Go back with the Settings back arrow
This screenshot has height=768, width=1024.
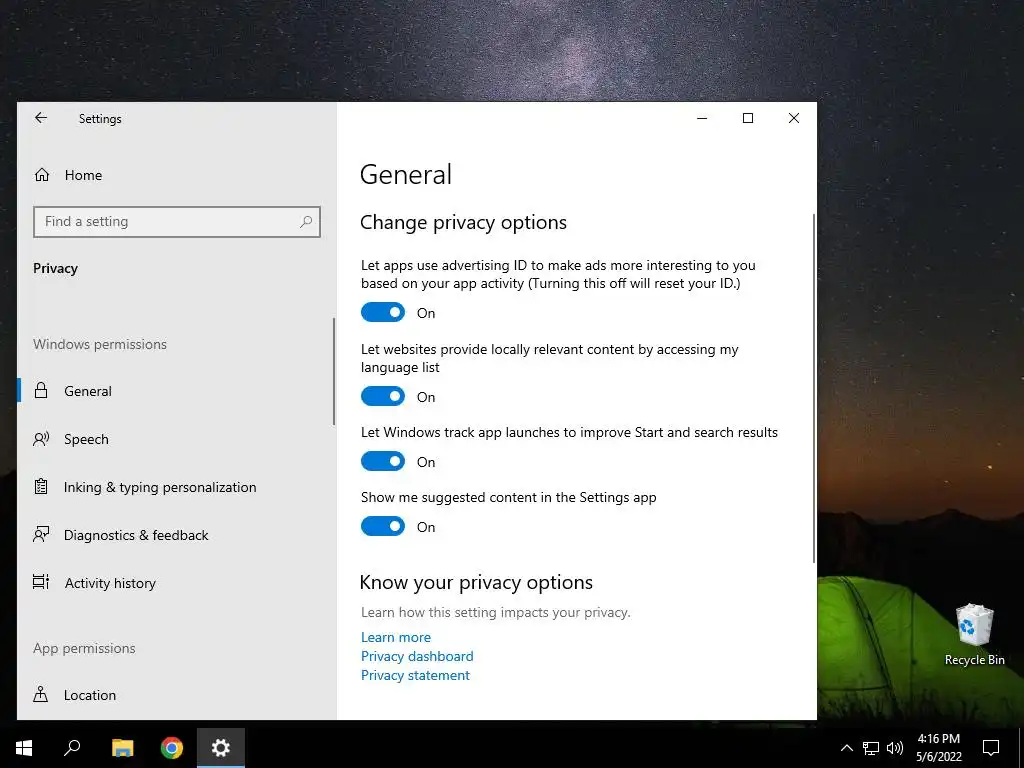pyautogui.click(x=41, y=118)
